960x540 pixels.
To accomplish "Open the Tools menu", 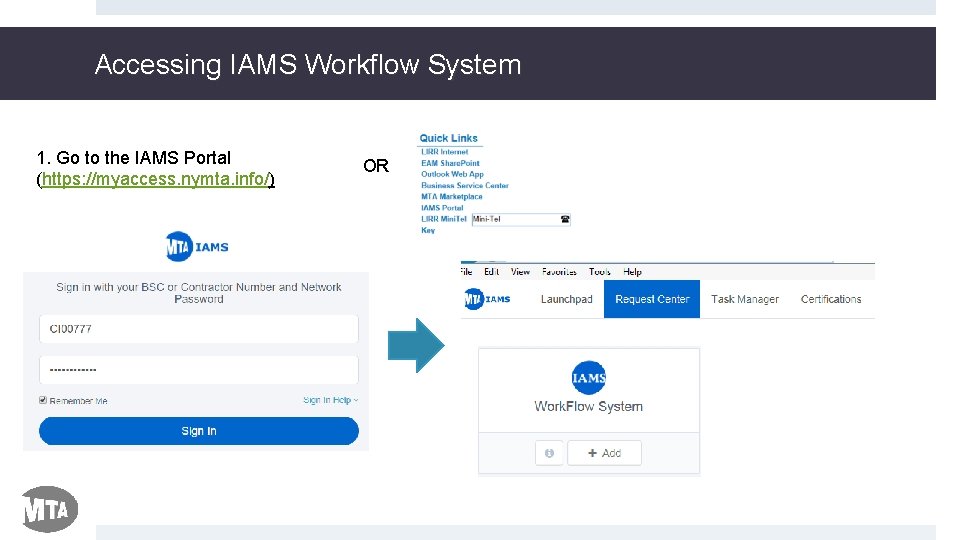I will coord(599,272).
